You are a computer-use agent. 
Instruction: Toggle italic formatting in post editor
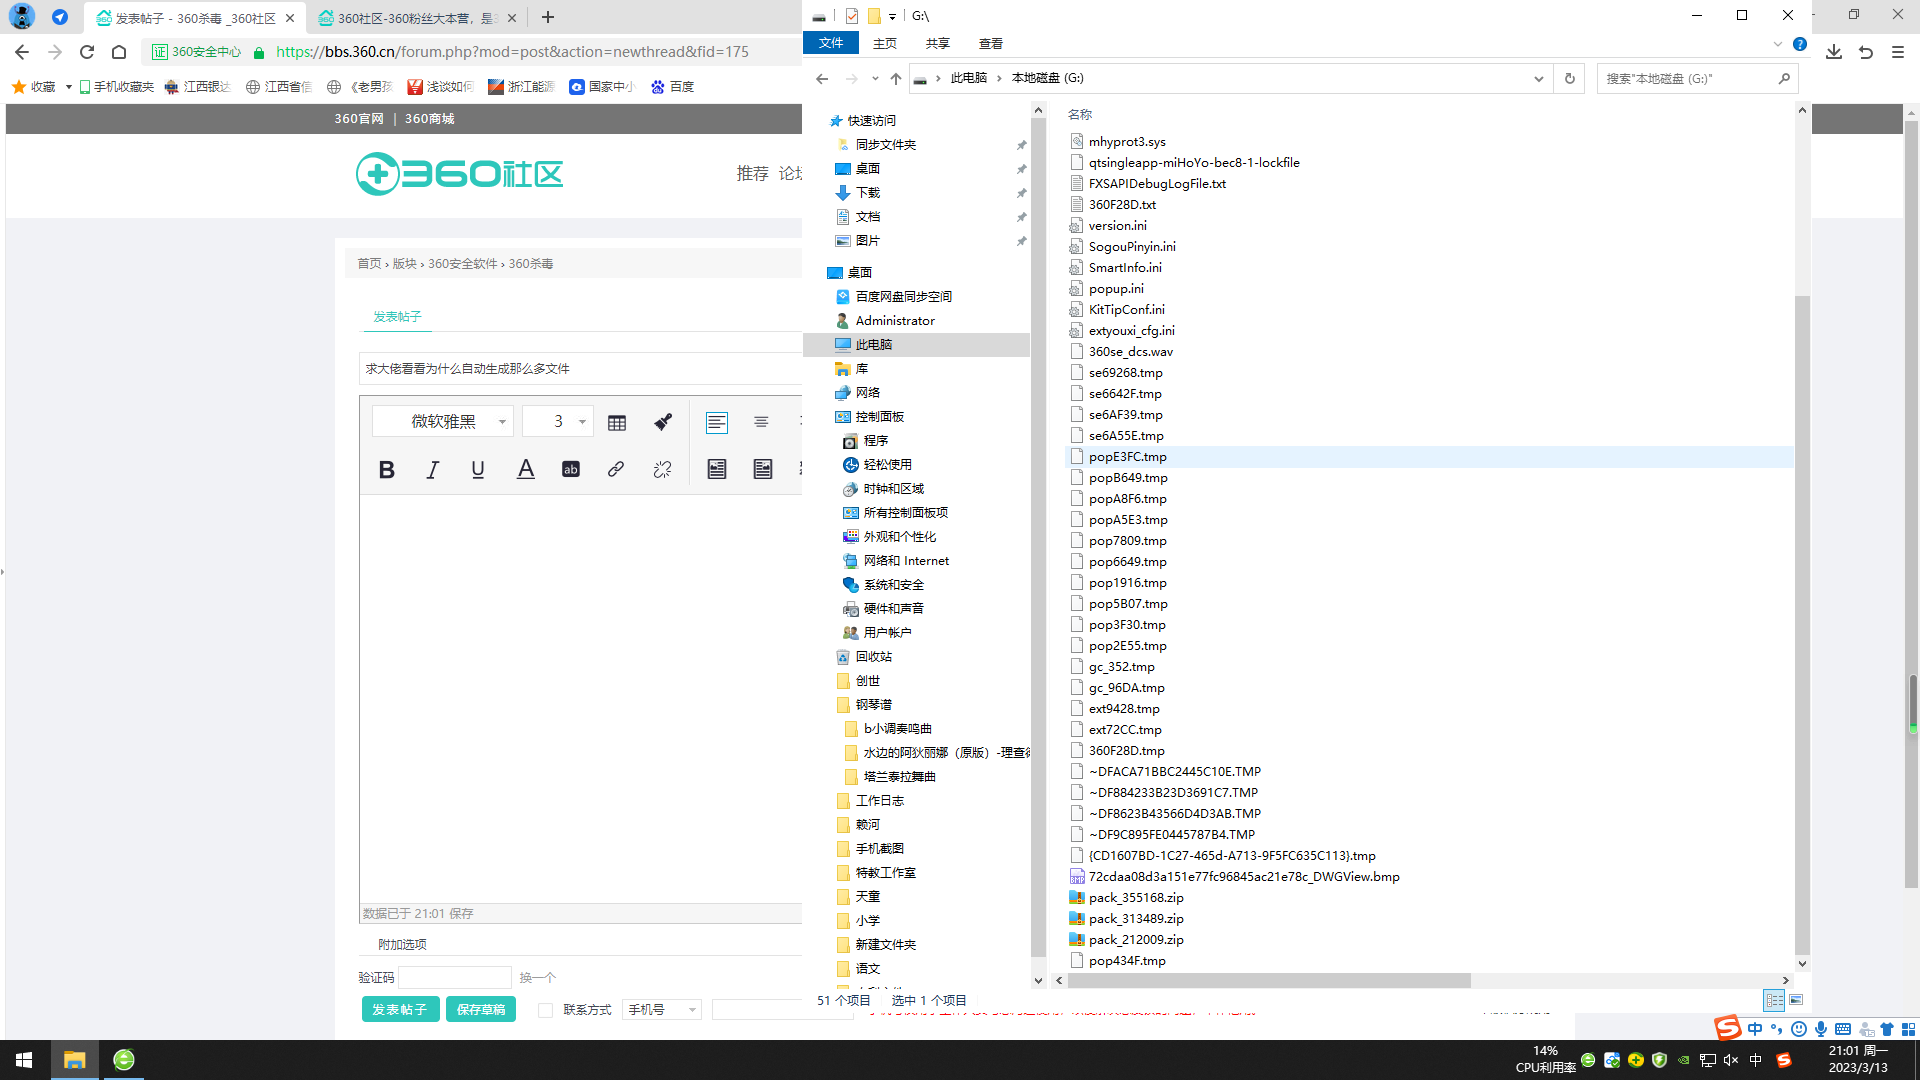[432, 470]
